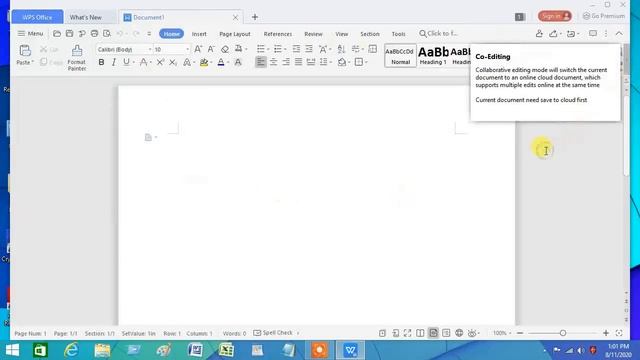Toggle Italic formatting
Screen dimensions: 640x360
(x=114, y=62)
